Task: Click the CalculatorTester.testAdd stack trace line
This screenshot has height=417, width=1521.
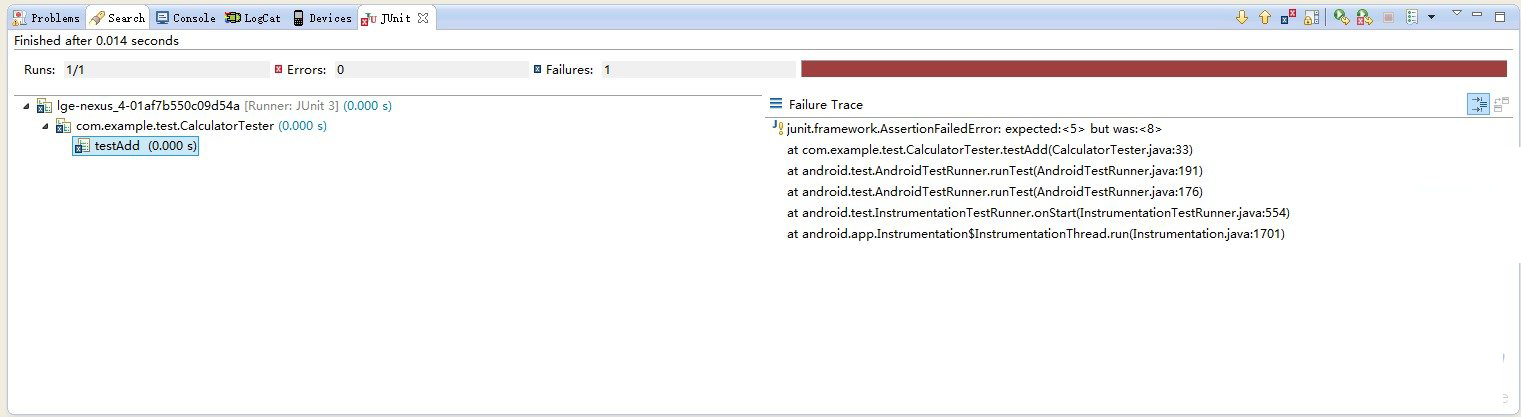Action: [x=984, y=150]
